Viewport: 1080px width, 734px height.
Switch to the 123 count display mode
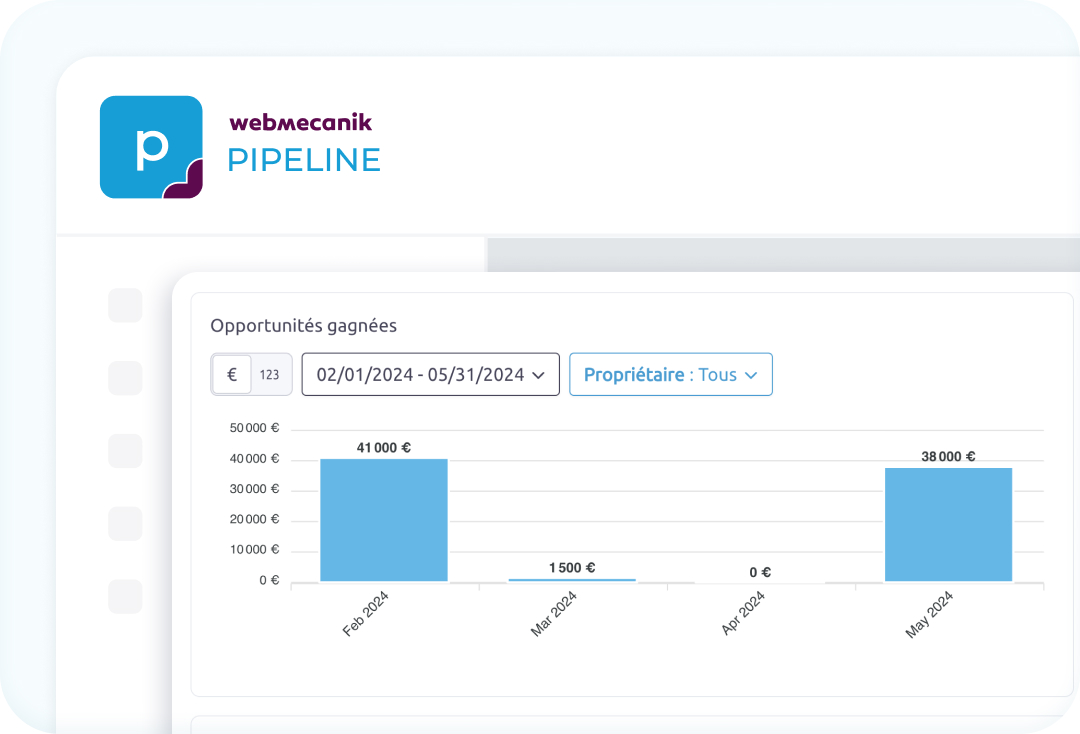click(x=270, y=375)
